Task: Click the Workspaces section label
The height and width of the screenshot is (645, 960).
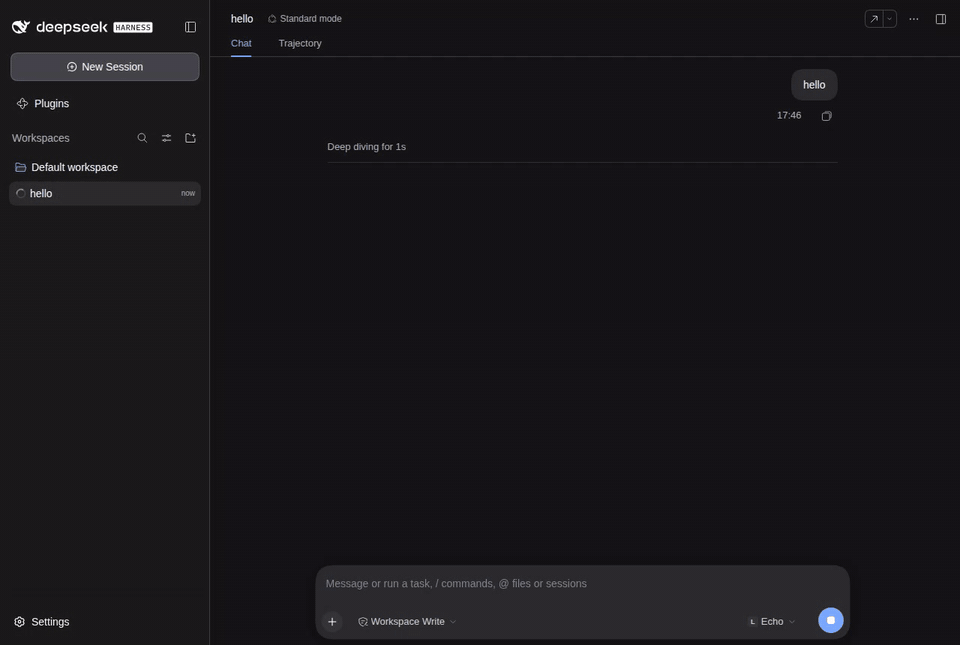Action: click(x=40, y=138)
